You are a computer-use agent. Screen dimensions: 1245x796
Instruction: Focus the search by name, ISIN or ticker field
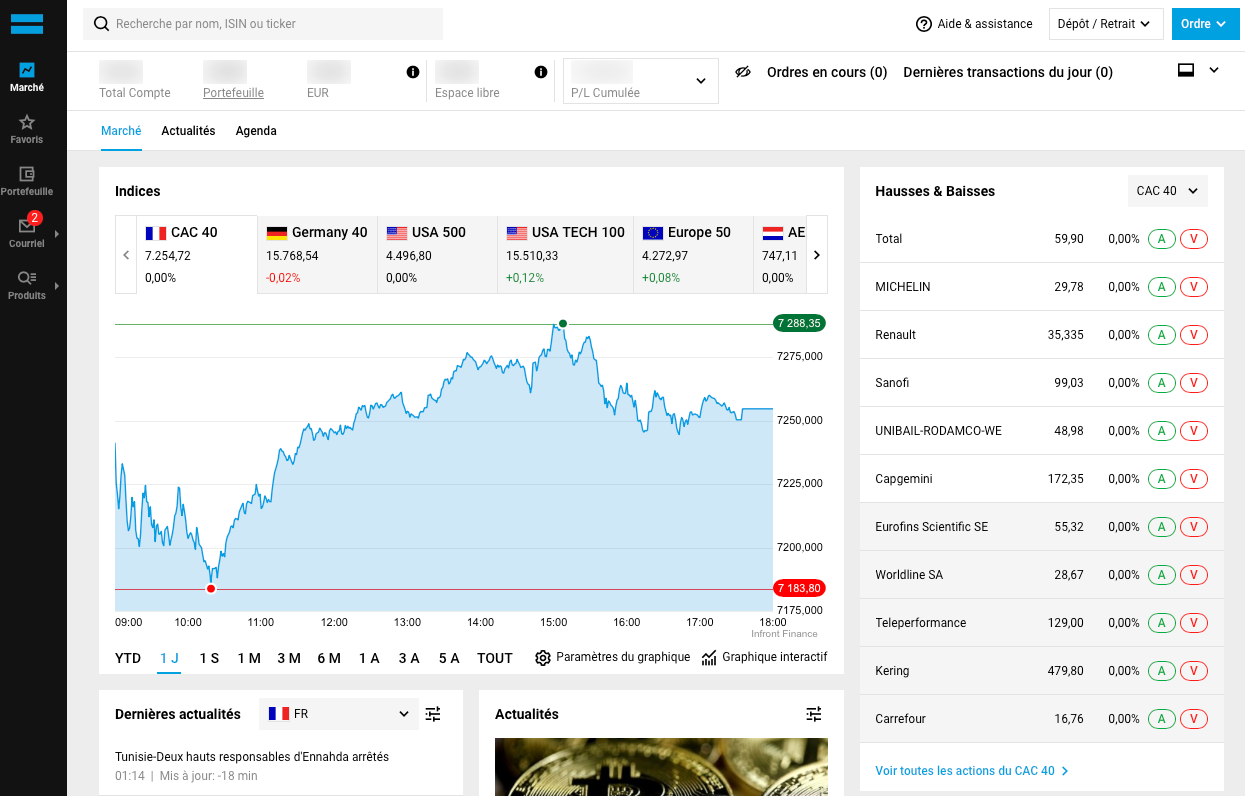[263, 24]
